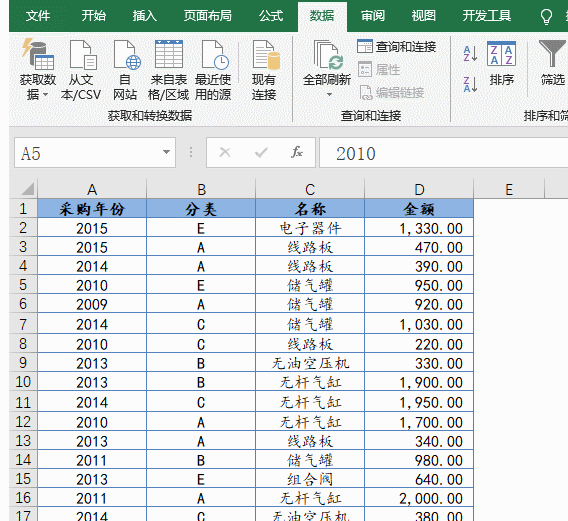This screenshot has height=521, width=568.
Task: Click header cell 金额
Action: [x=419, y=208]
